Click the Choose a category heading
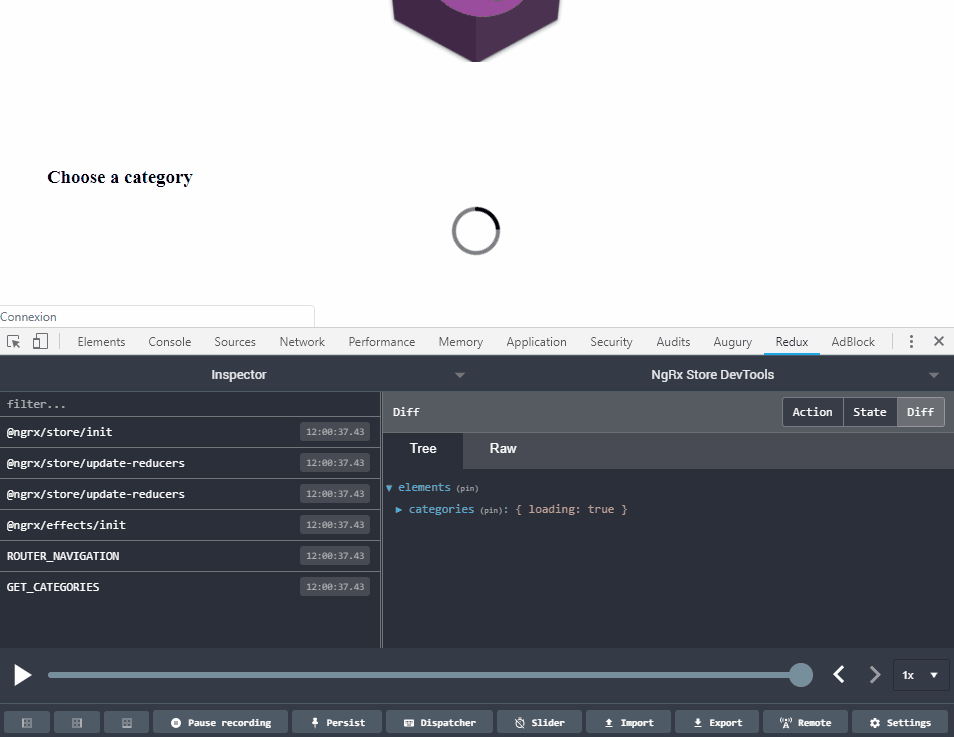 point(120,177)
